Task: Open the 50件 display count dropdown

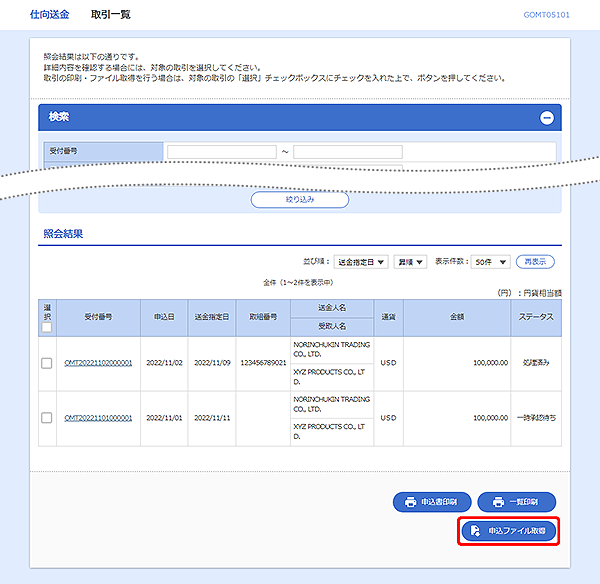Action: (x=491, y=262)
